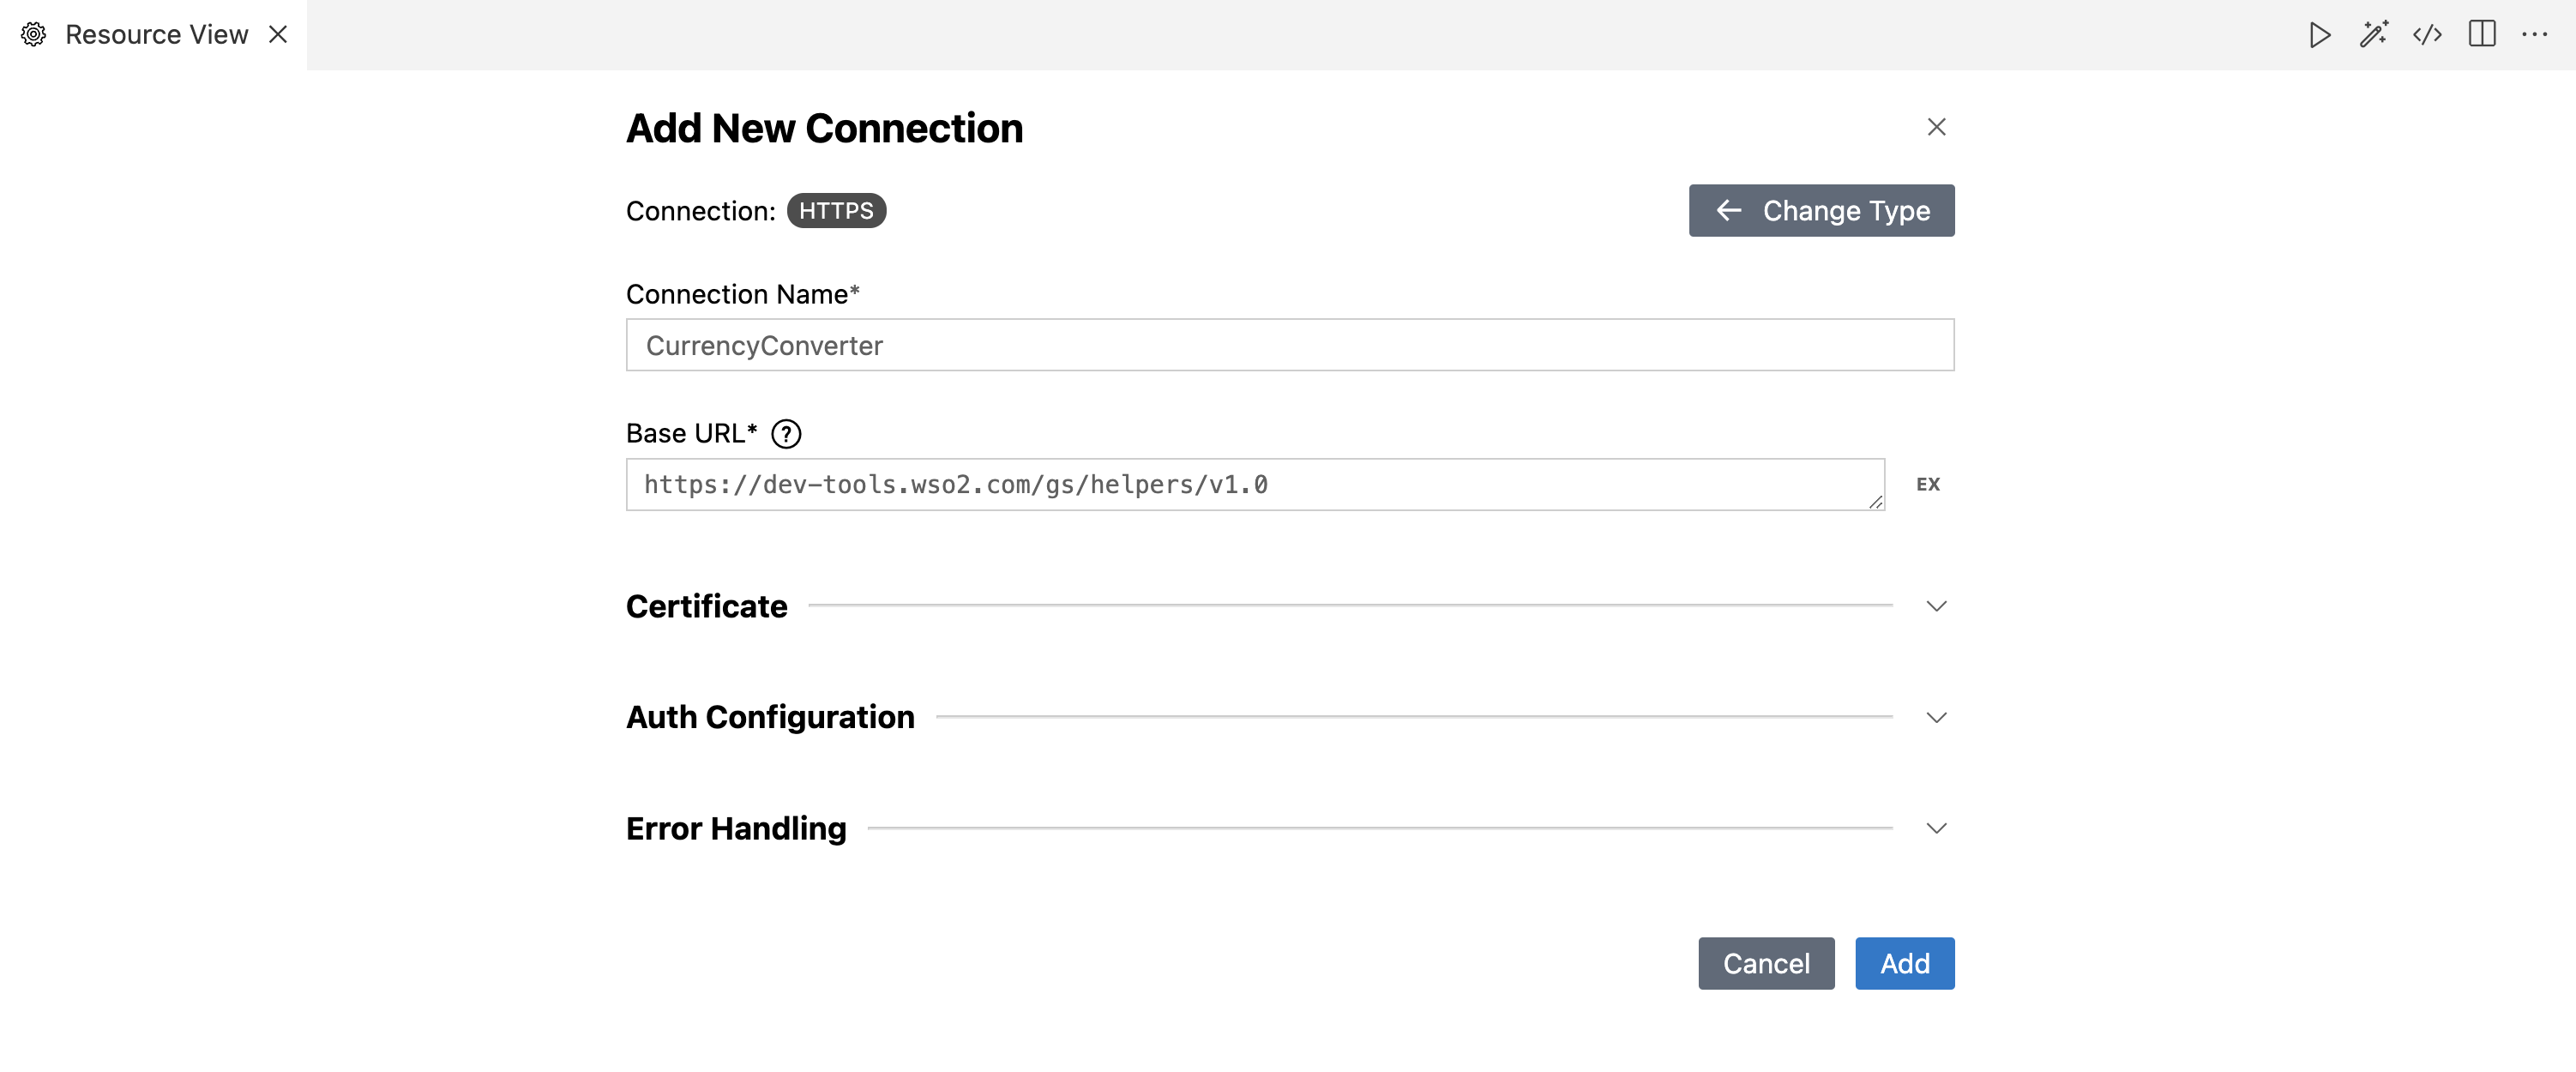Viewport: 2576px width, 1072px height.
Task: Split the editor with the layout icon
Action: (2482, 34)
